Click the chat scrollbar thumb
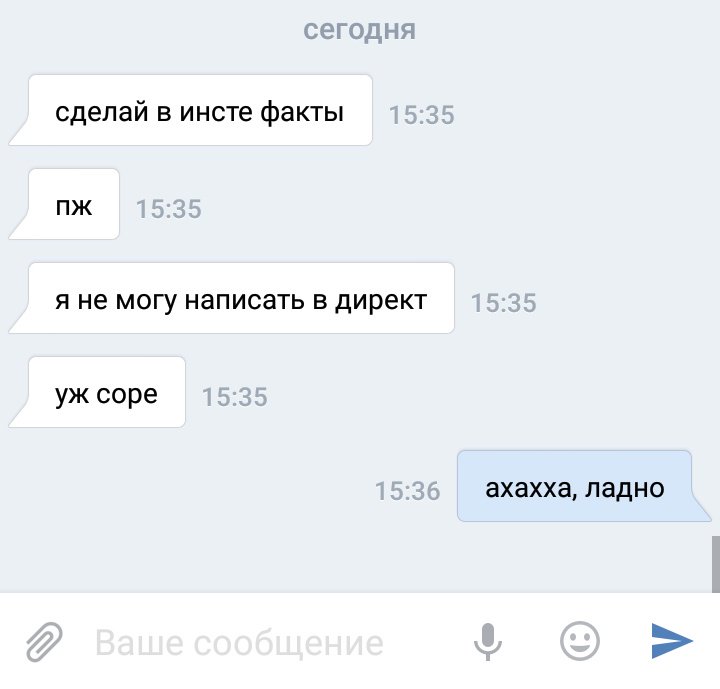The image size is (720, 689). pos(716,564)
